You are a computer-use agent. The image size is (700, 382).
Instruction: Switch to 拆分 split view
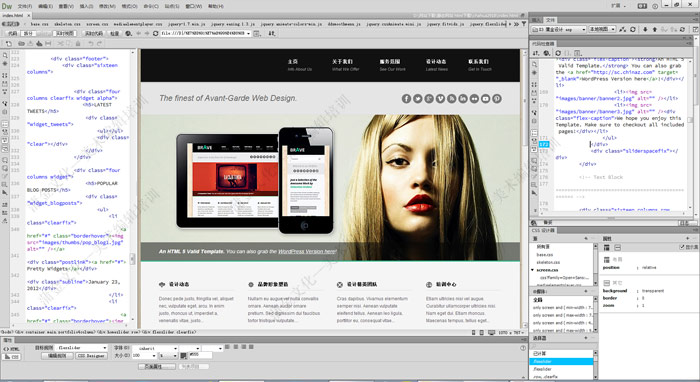click(x=28, y=33)
